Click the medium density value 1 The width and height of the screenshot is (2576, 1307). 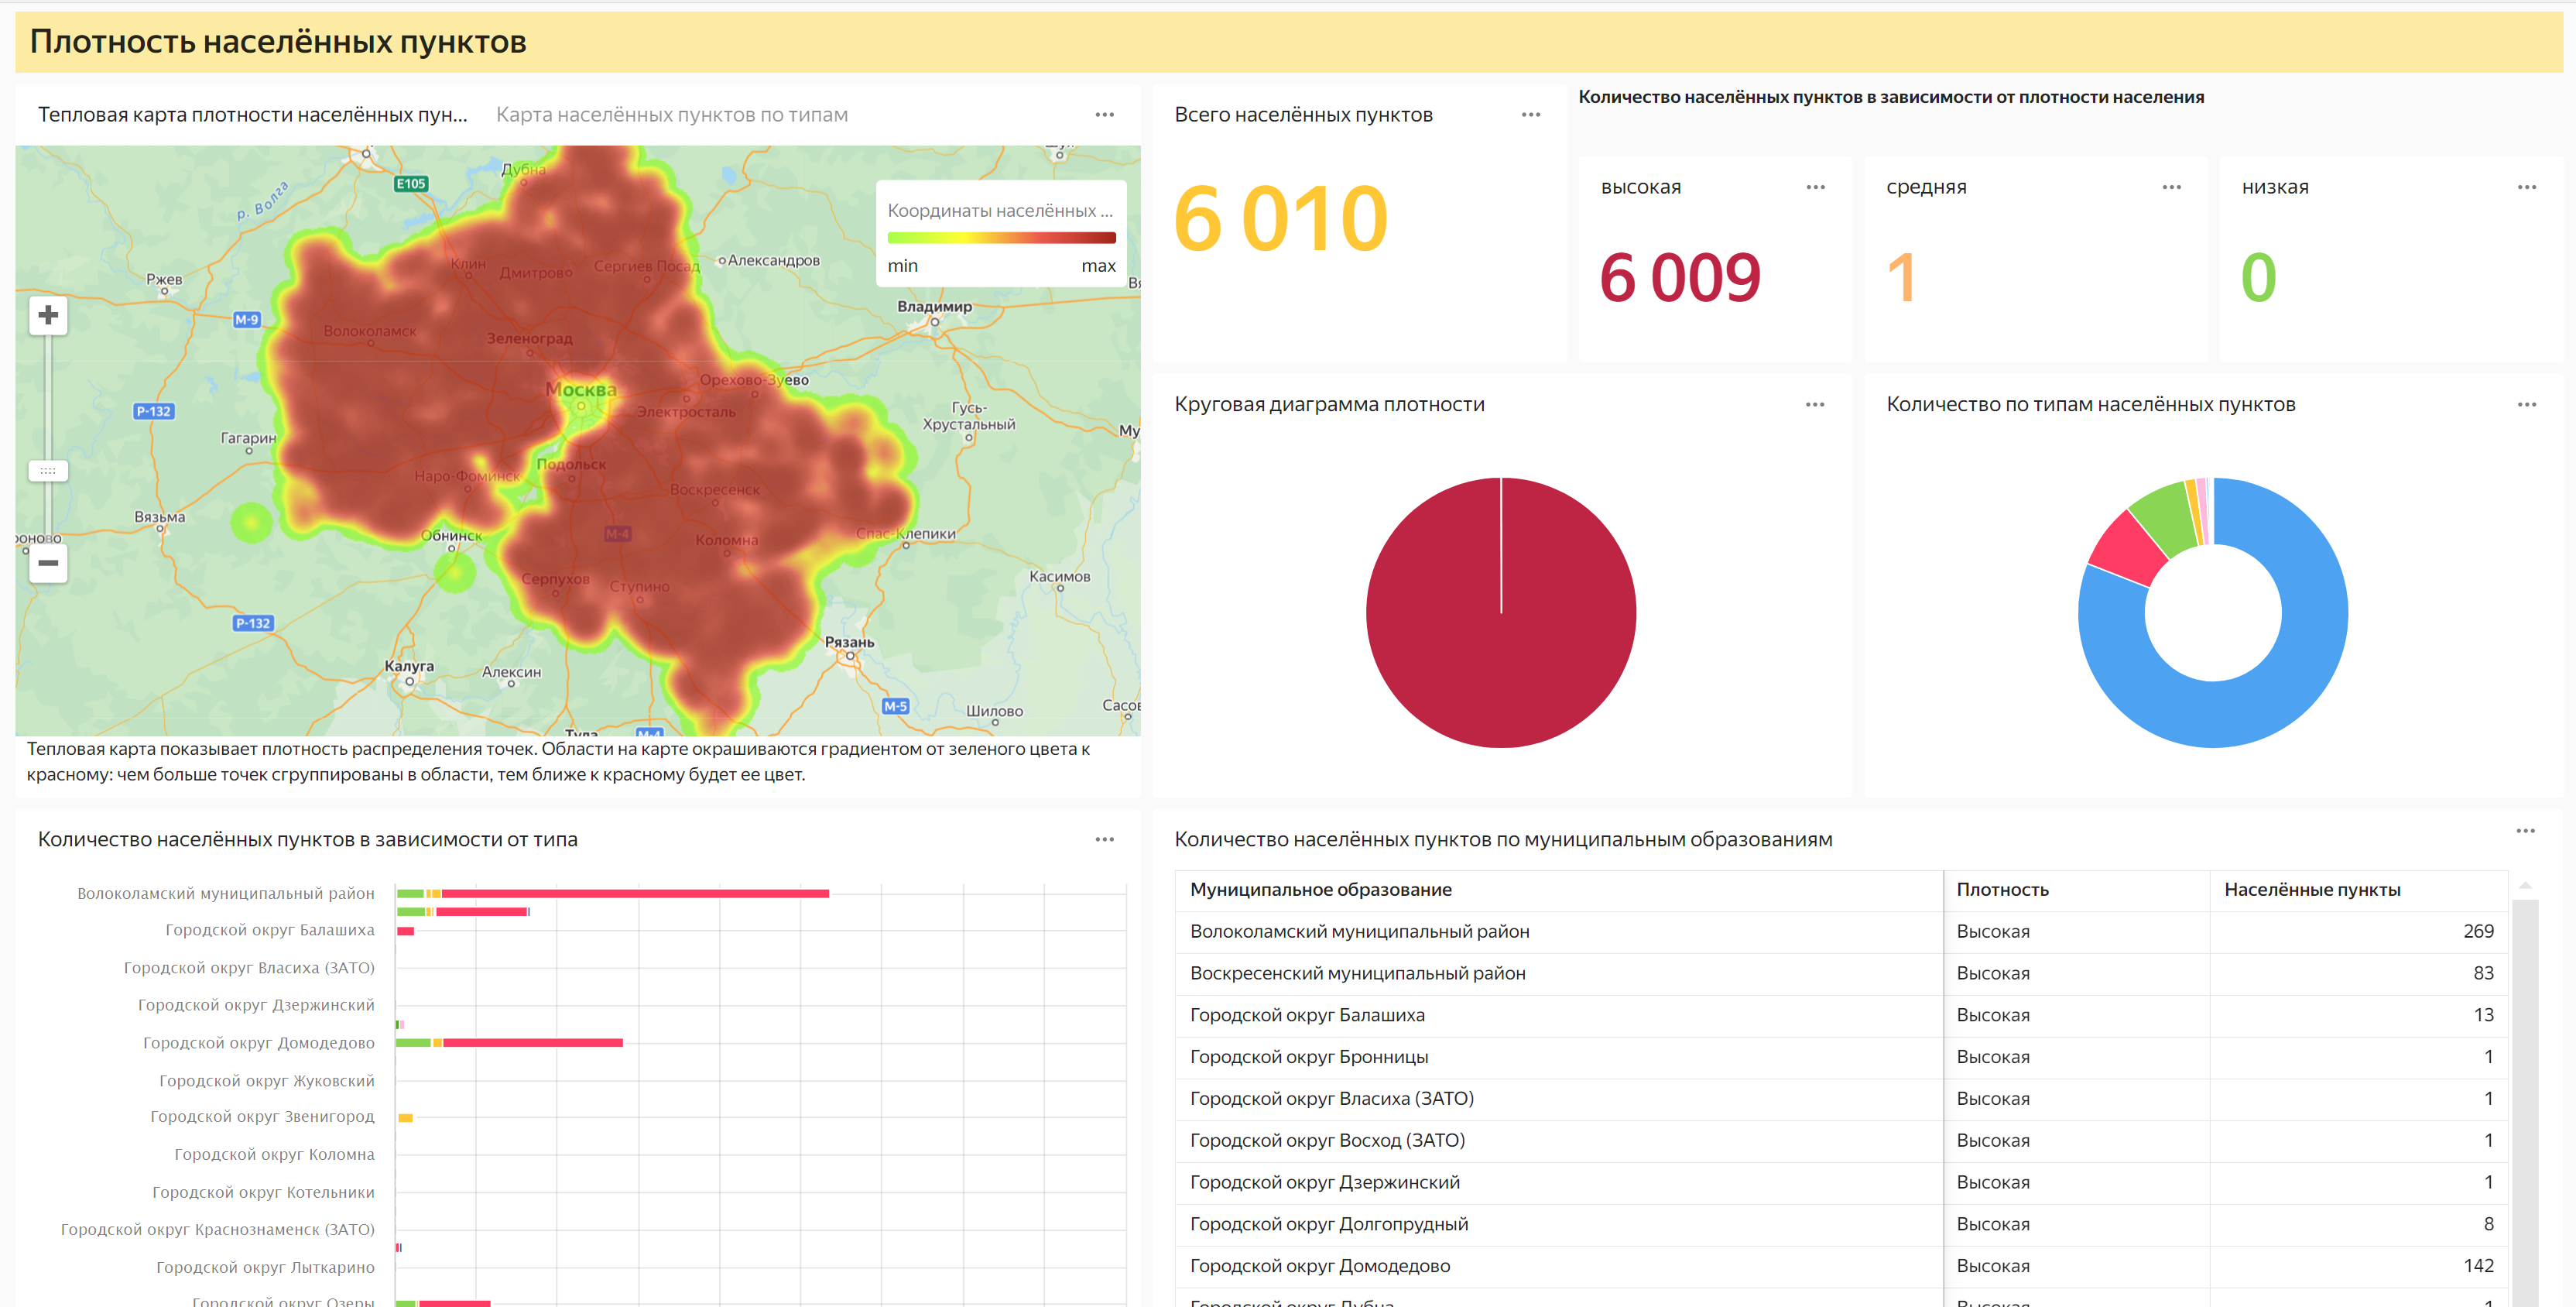(x=1901, y=278)
